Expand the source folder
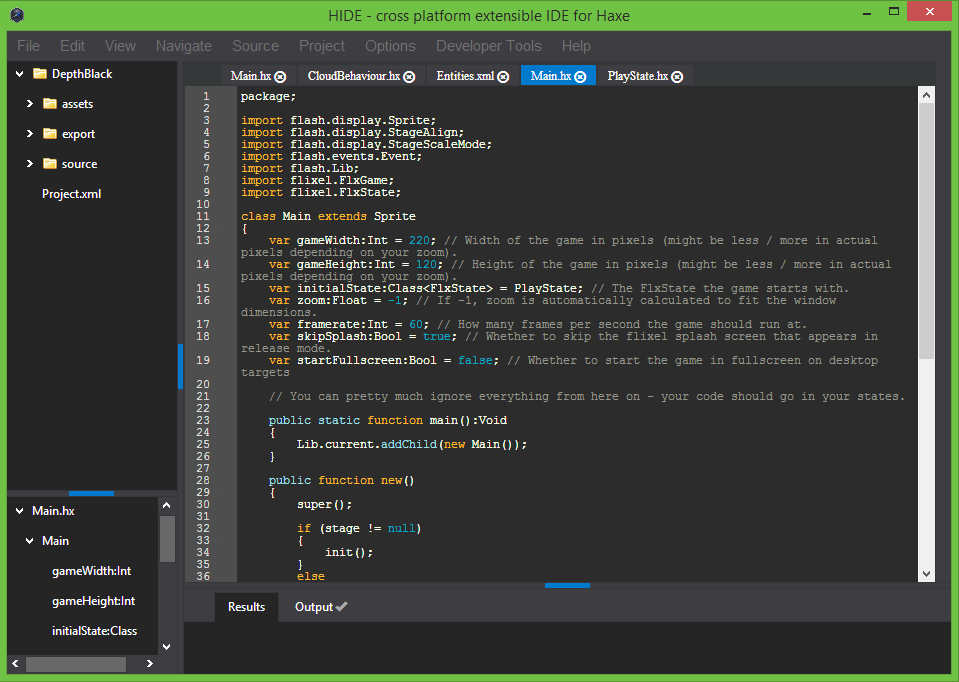The image size is (959, 682). click(29, 164)
